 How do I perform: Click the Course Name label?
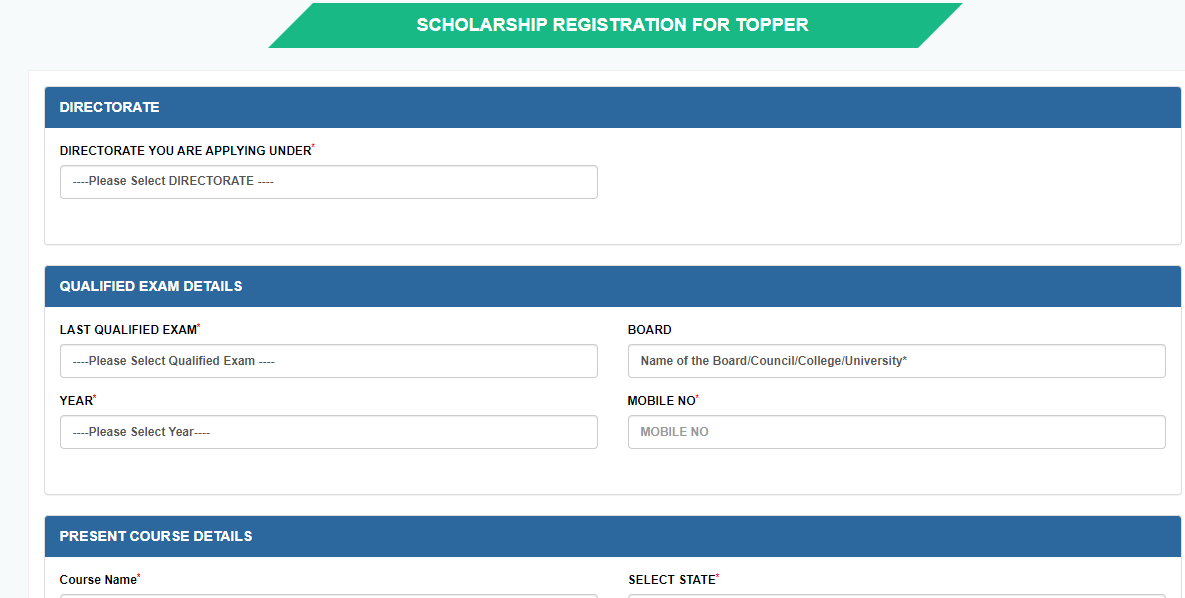[x=98, y=580]
